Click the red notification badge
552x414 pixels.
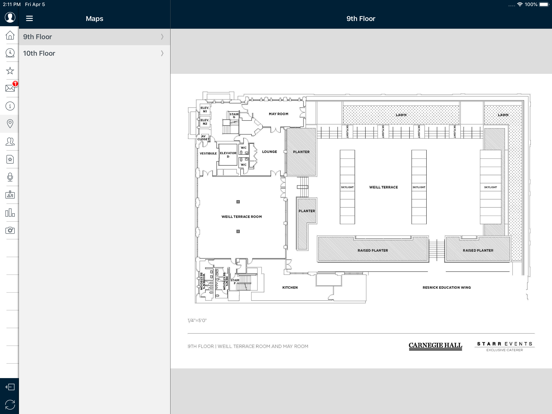tap(15, 83)
